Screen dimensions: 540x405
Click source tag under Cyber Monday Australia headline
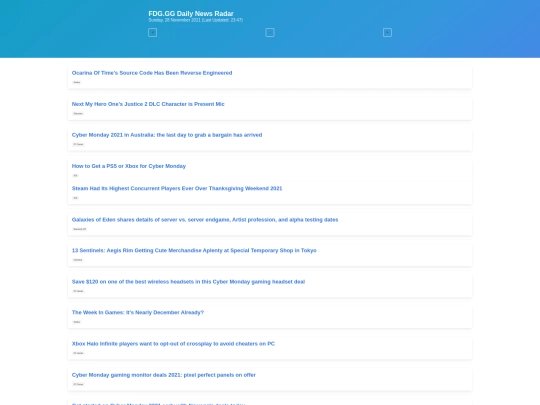click(x=79, y=144)
